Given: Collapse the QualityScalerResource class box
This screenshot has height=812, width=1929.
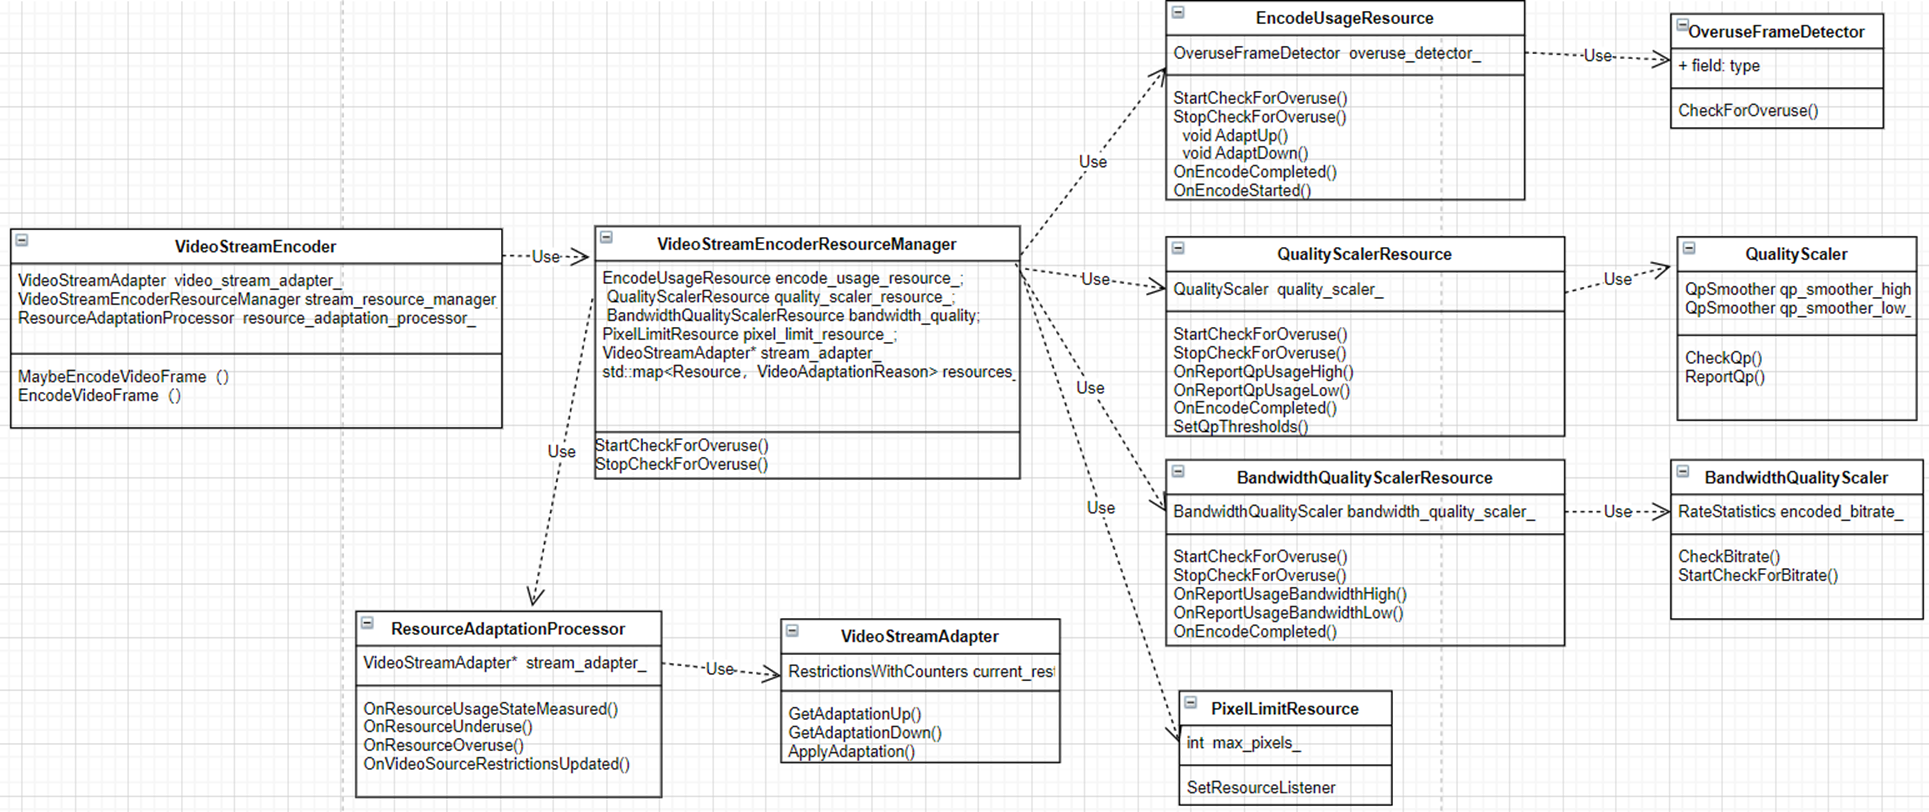Looking at the screenshot, I should tap(1178, 248).
